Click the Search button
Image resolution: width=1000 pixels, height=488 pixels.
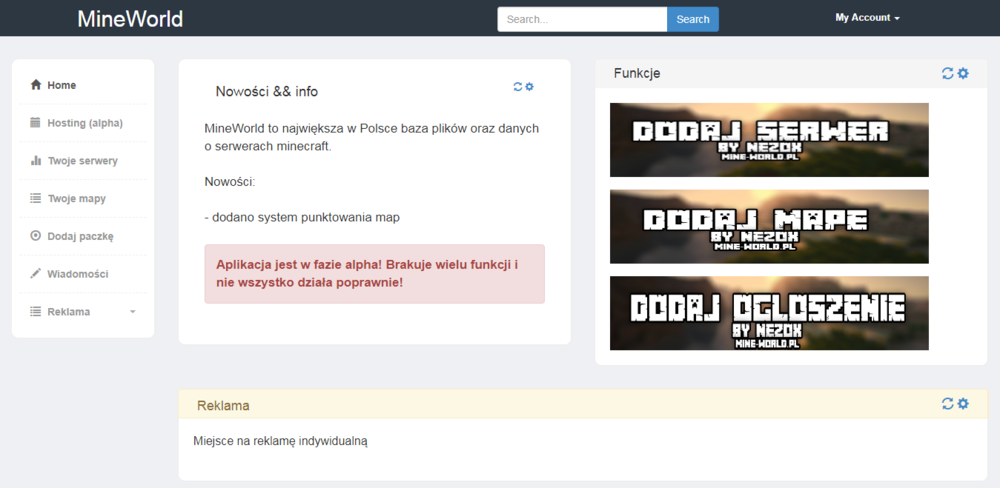pos(693,19)
